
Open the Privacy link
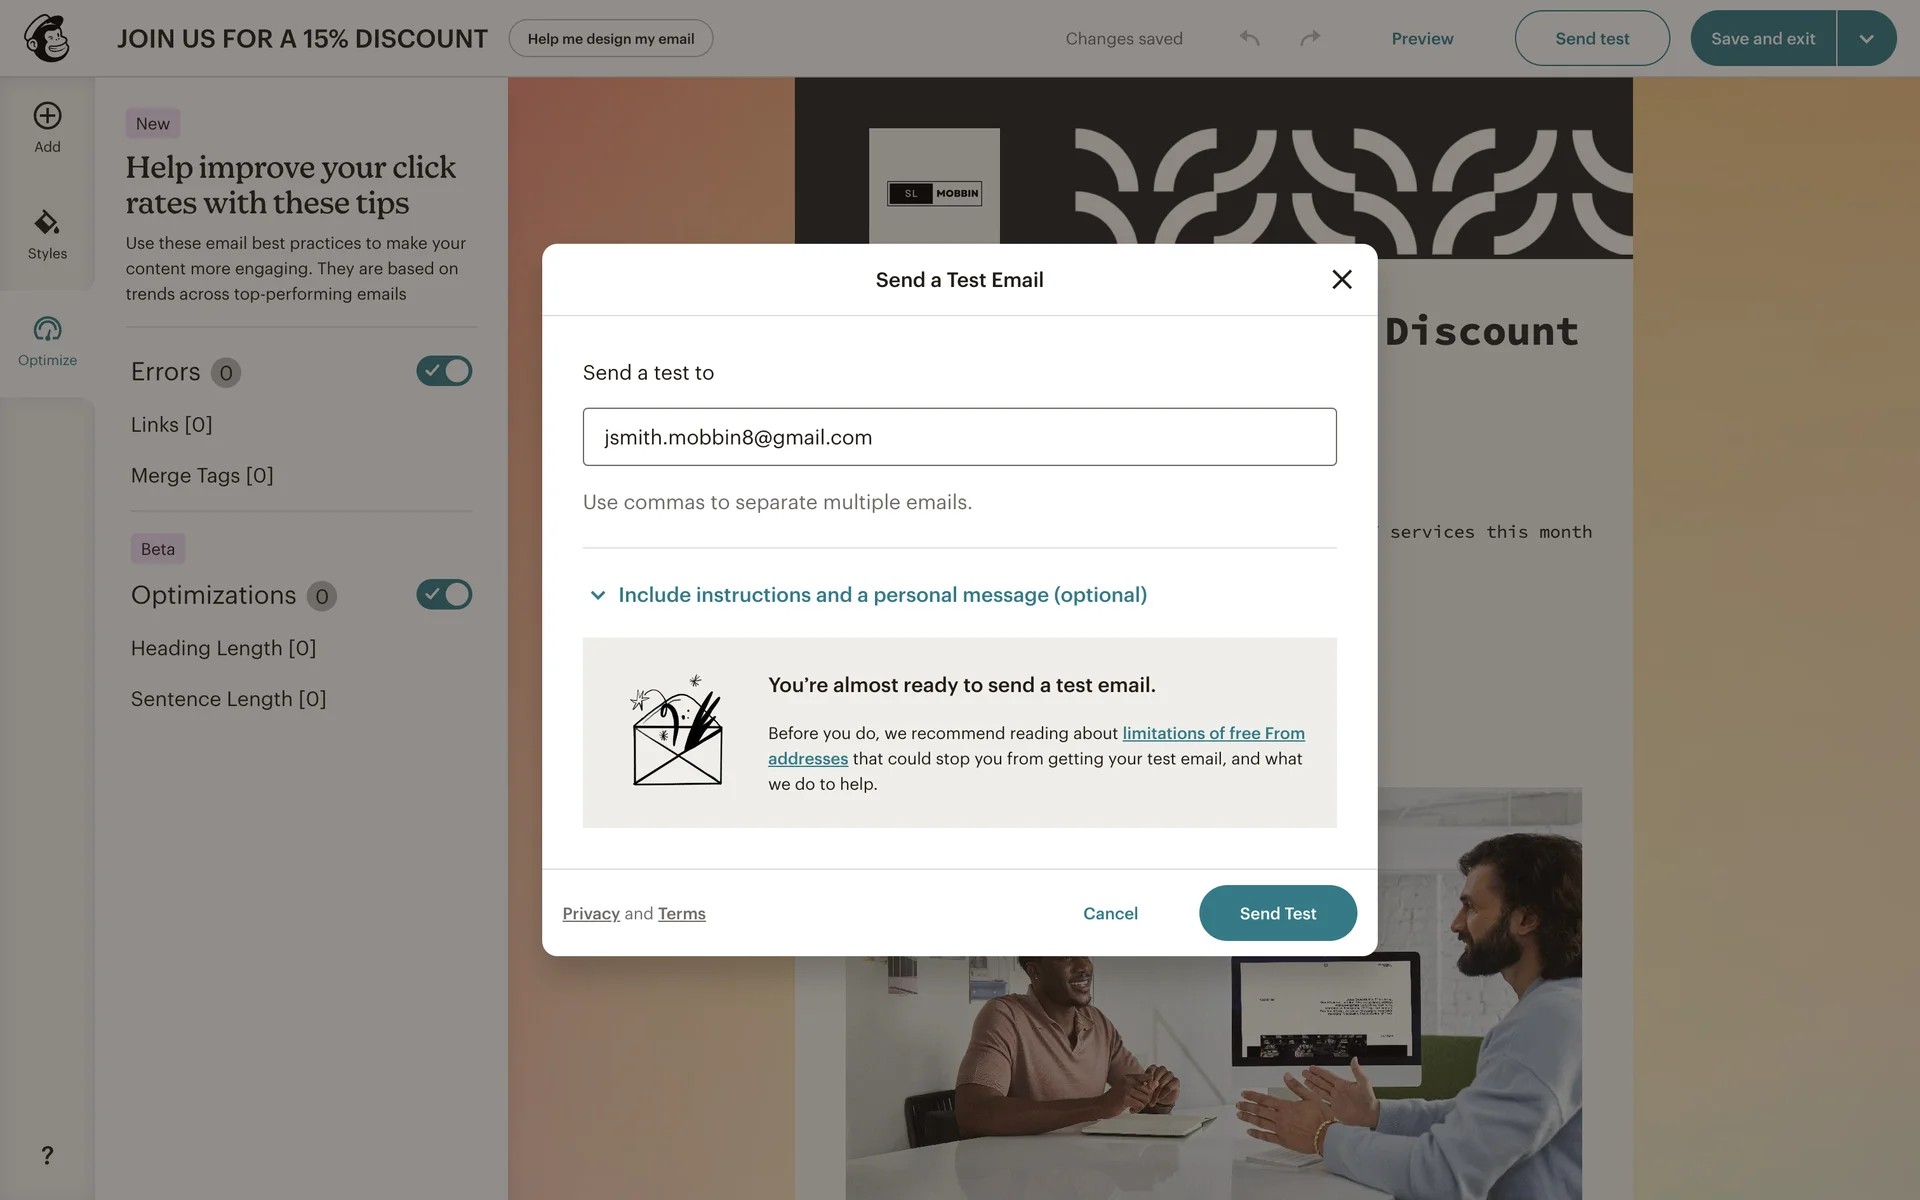[591, 914]
